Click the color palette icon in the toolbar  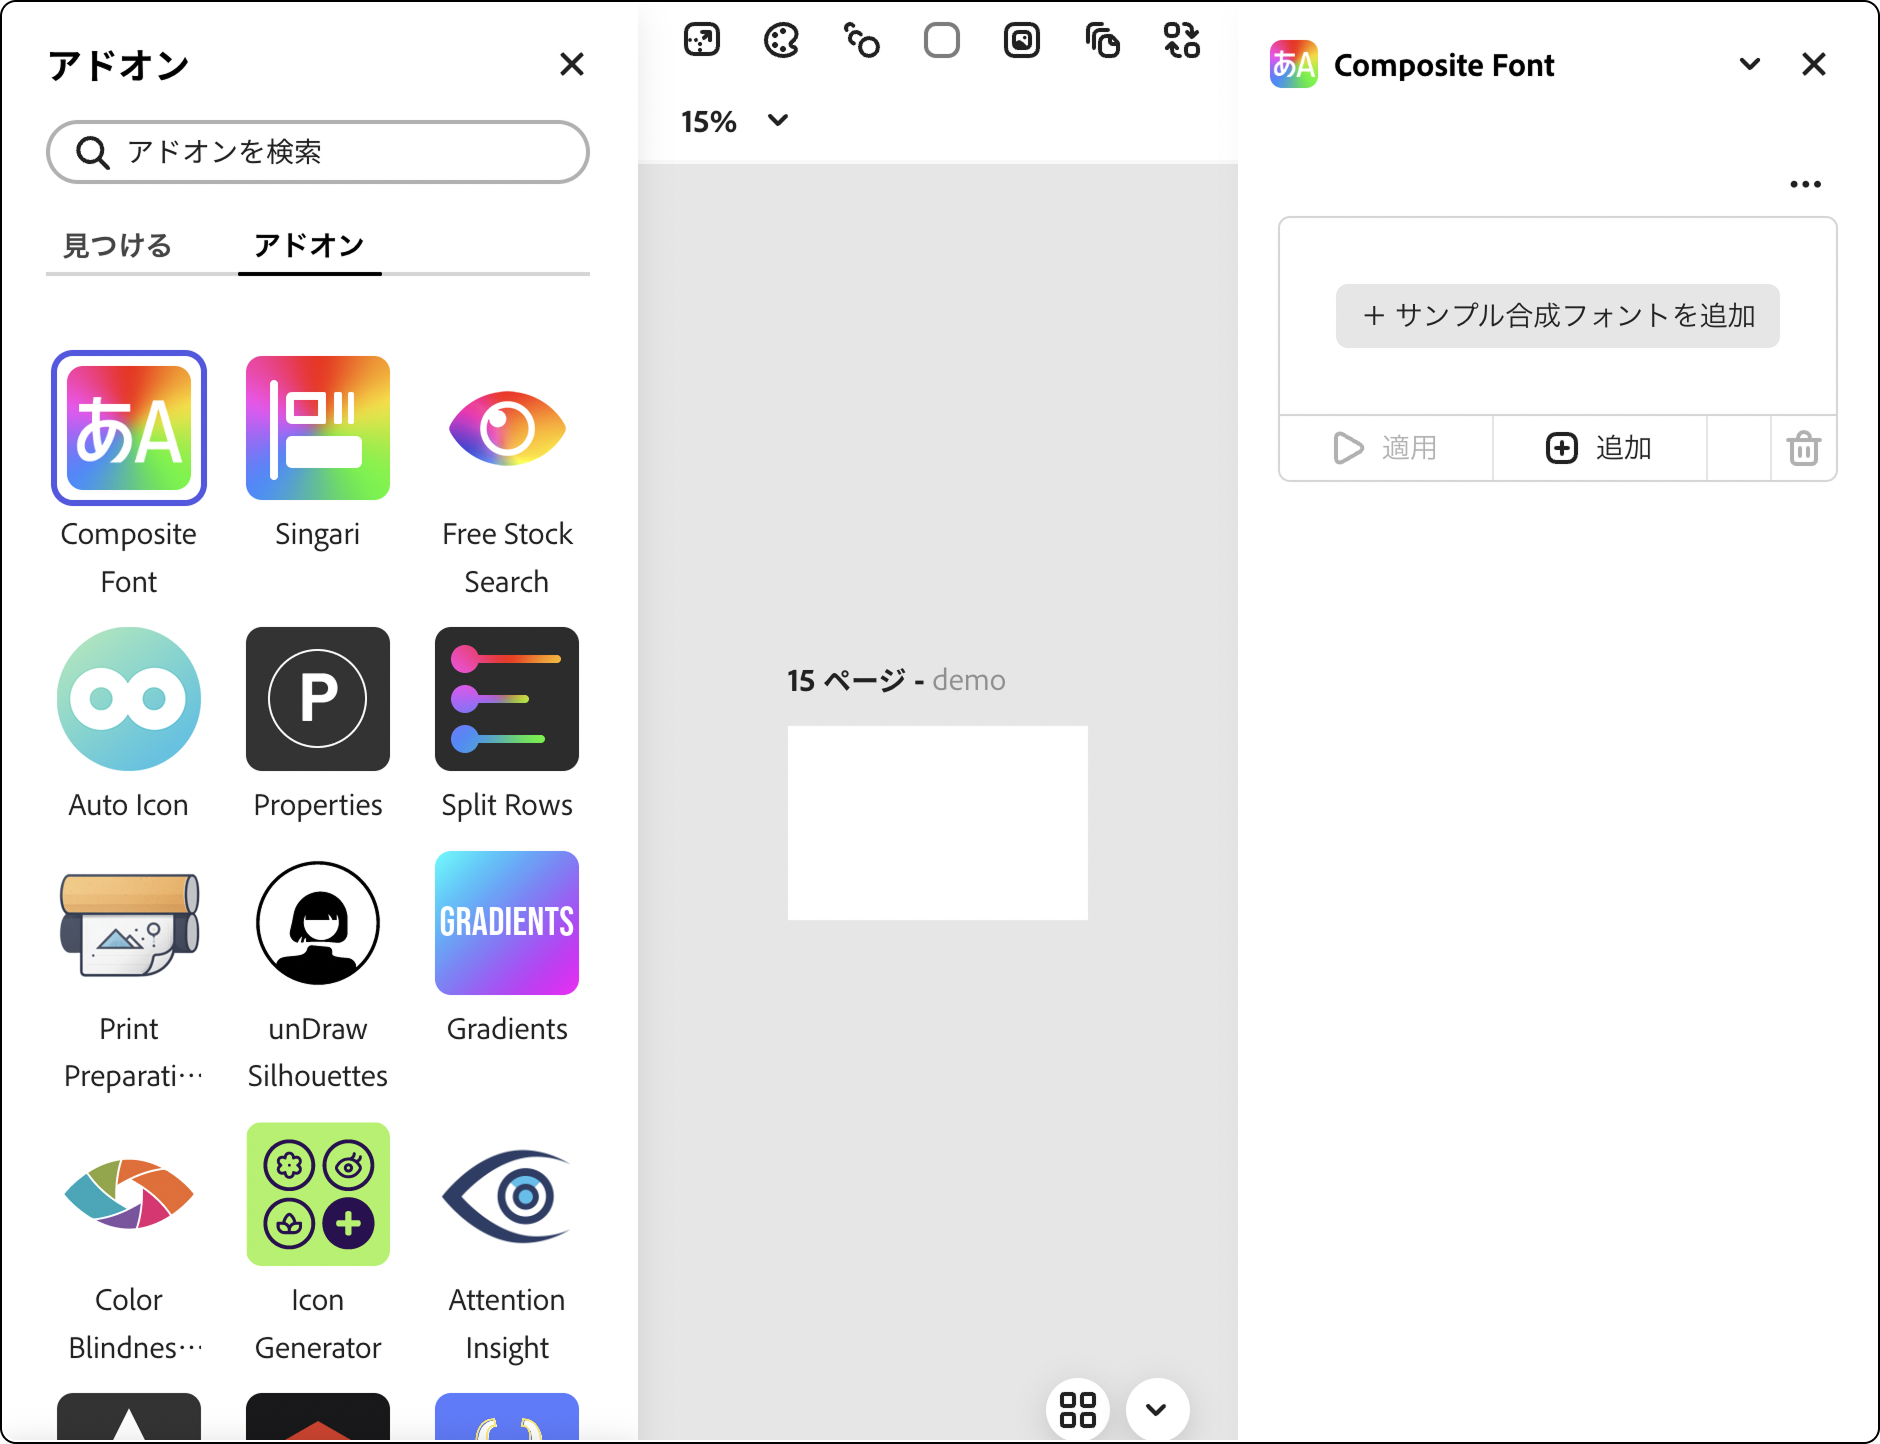(x=782, y=40)
